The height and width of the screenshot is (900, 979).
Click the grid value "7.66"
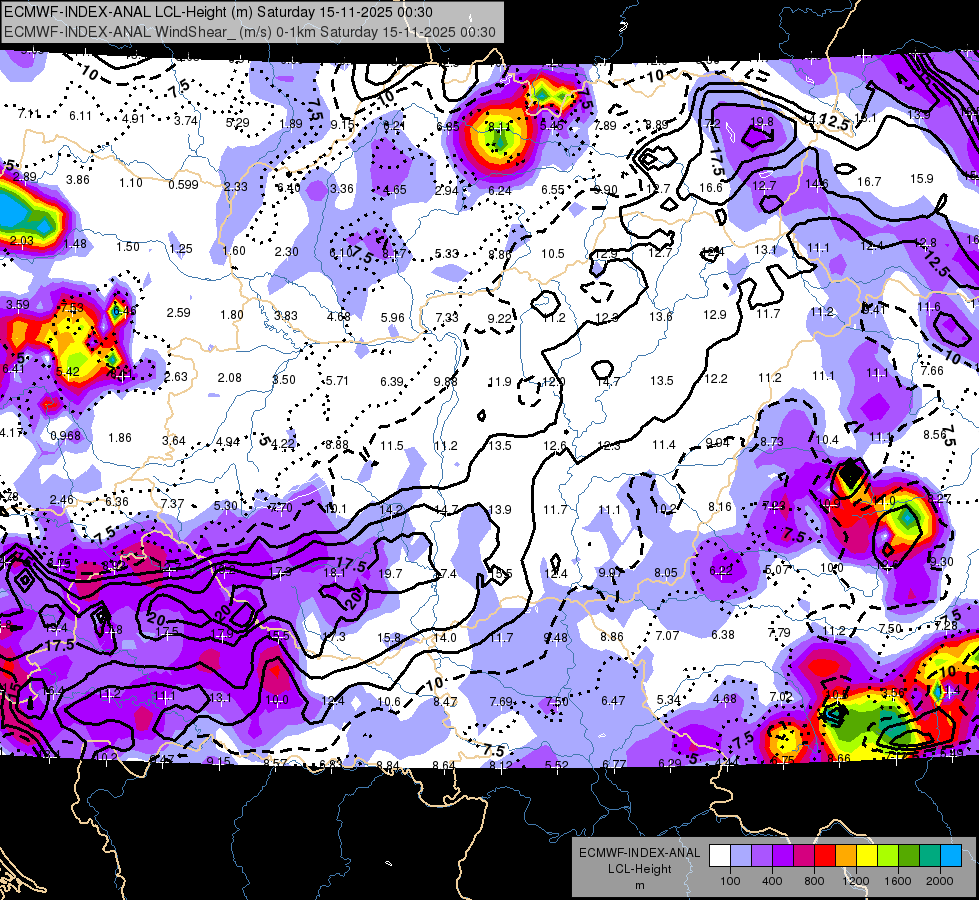(x=932, y=370)
